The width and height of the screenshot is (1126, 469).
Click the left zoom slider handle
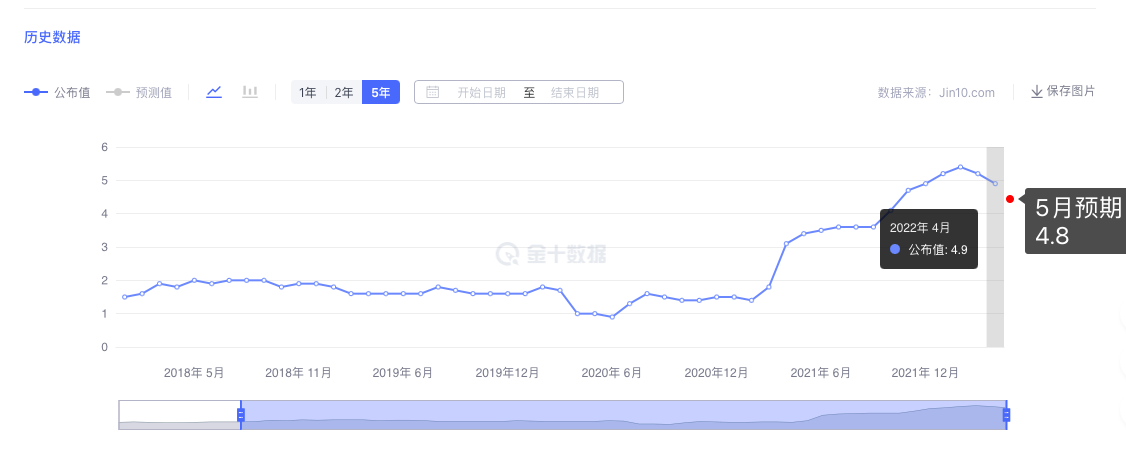240,415
